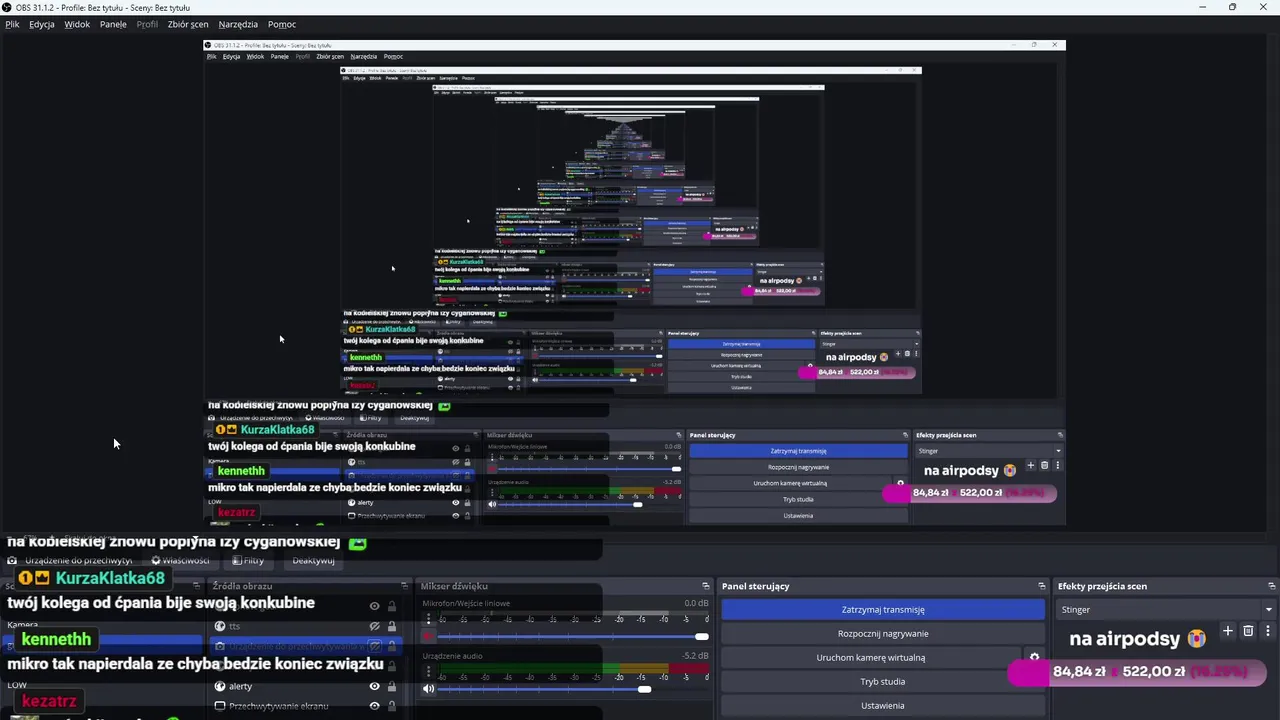Open the Edycja menu
This screenshot has width=1280, height=720.
click(42, 24)
